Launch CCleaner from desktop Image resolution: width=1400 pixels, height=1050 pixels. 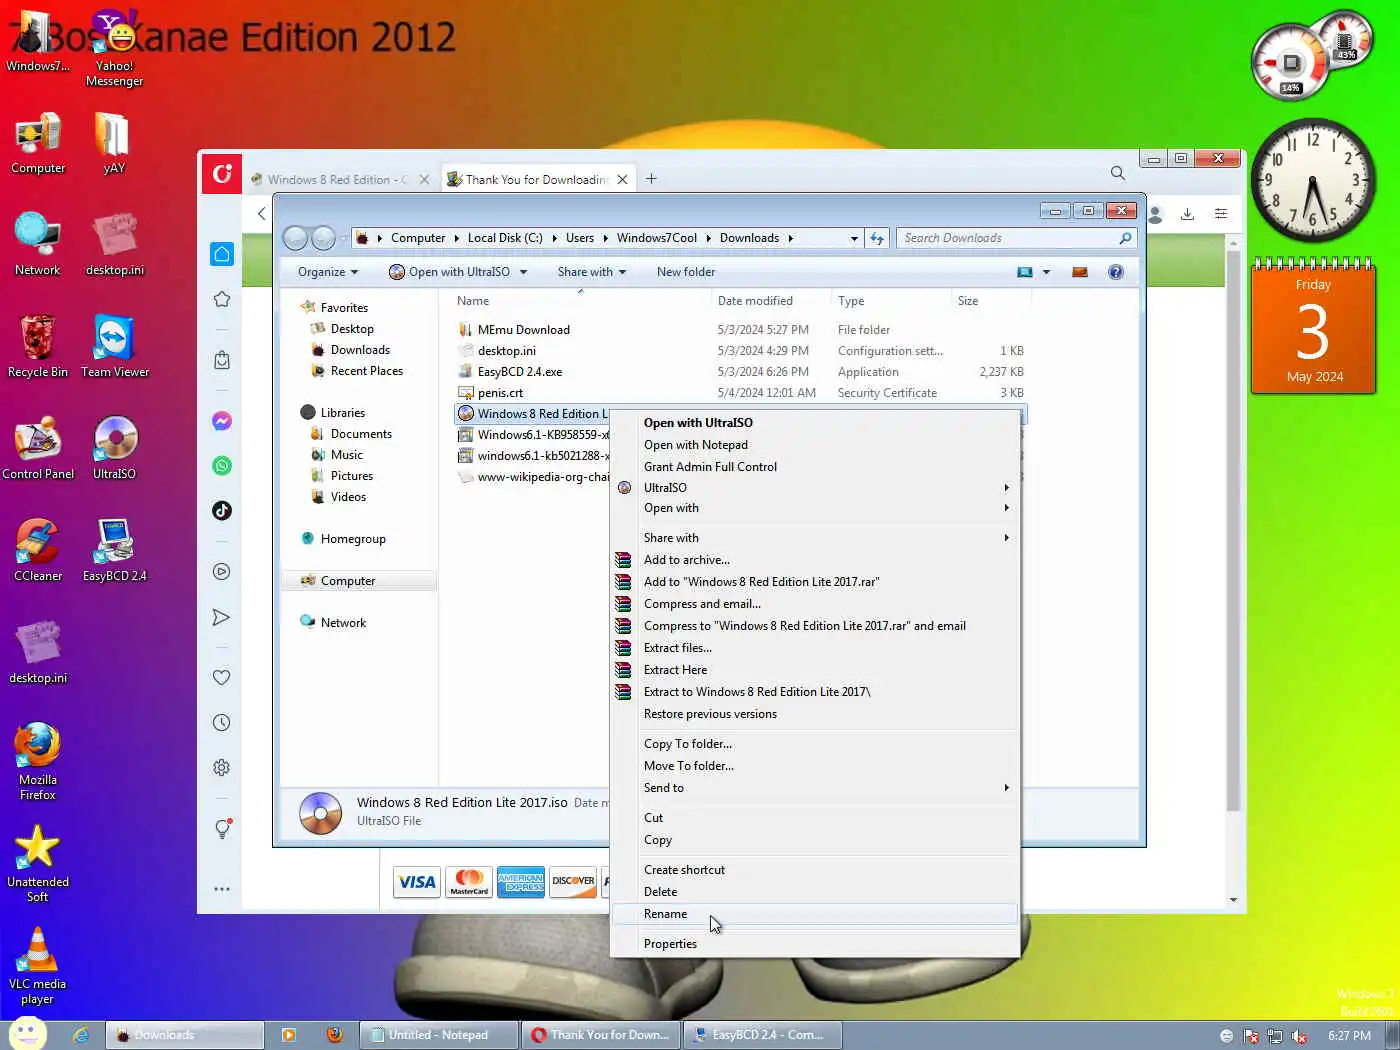tap(38, 551)
